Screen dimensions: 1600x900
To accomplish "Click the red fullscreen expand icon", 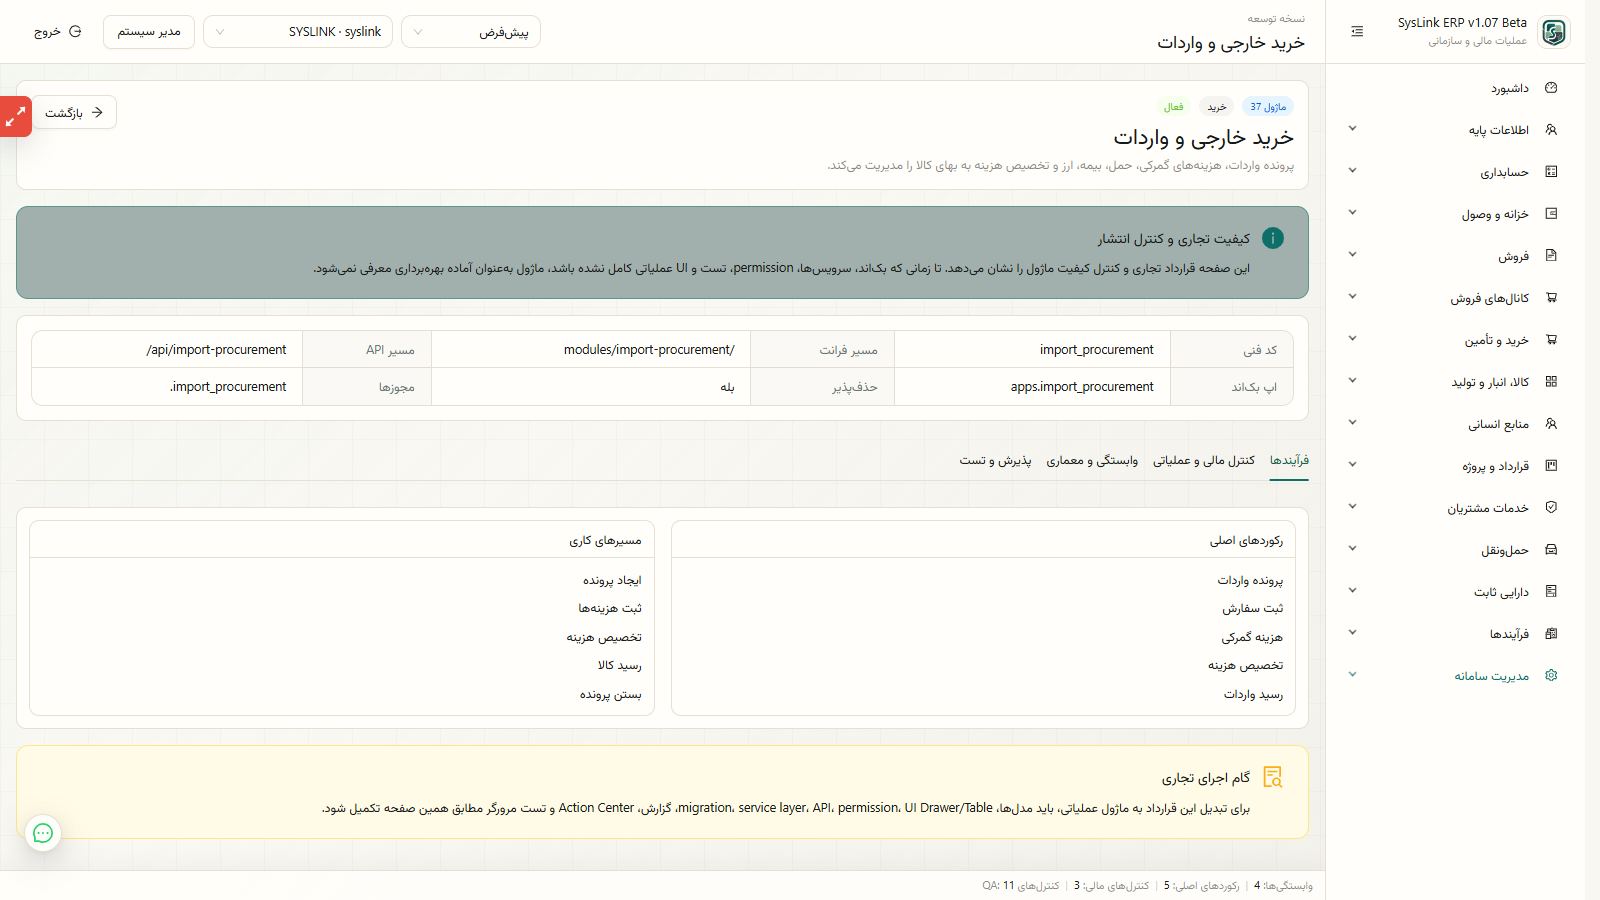I will click(16, 117).
